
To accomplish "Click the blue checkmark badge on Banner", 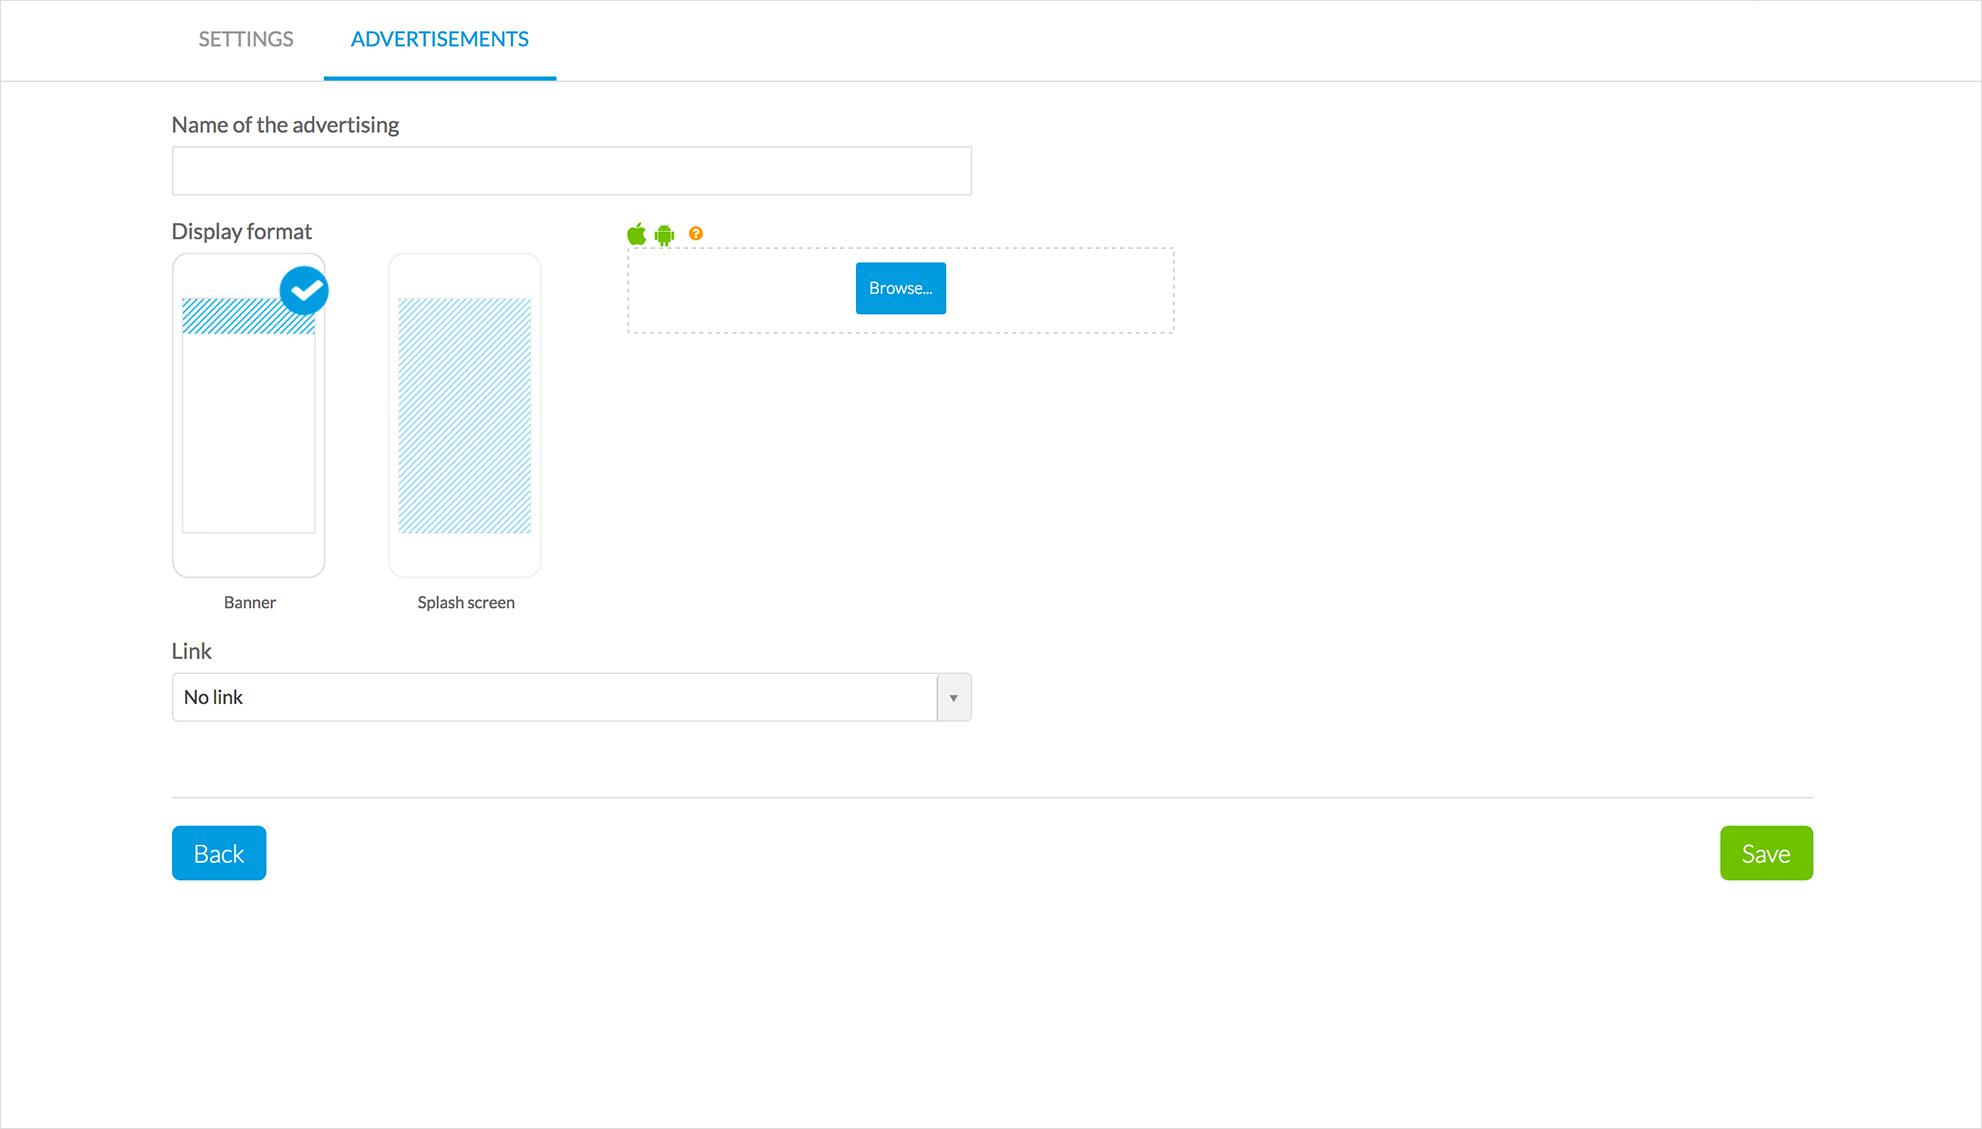I will coord(304,291).
